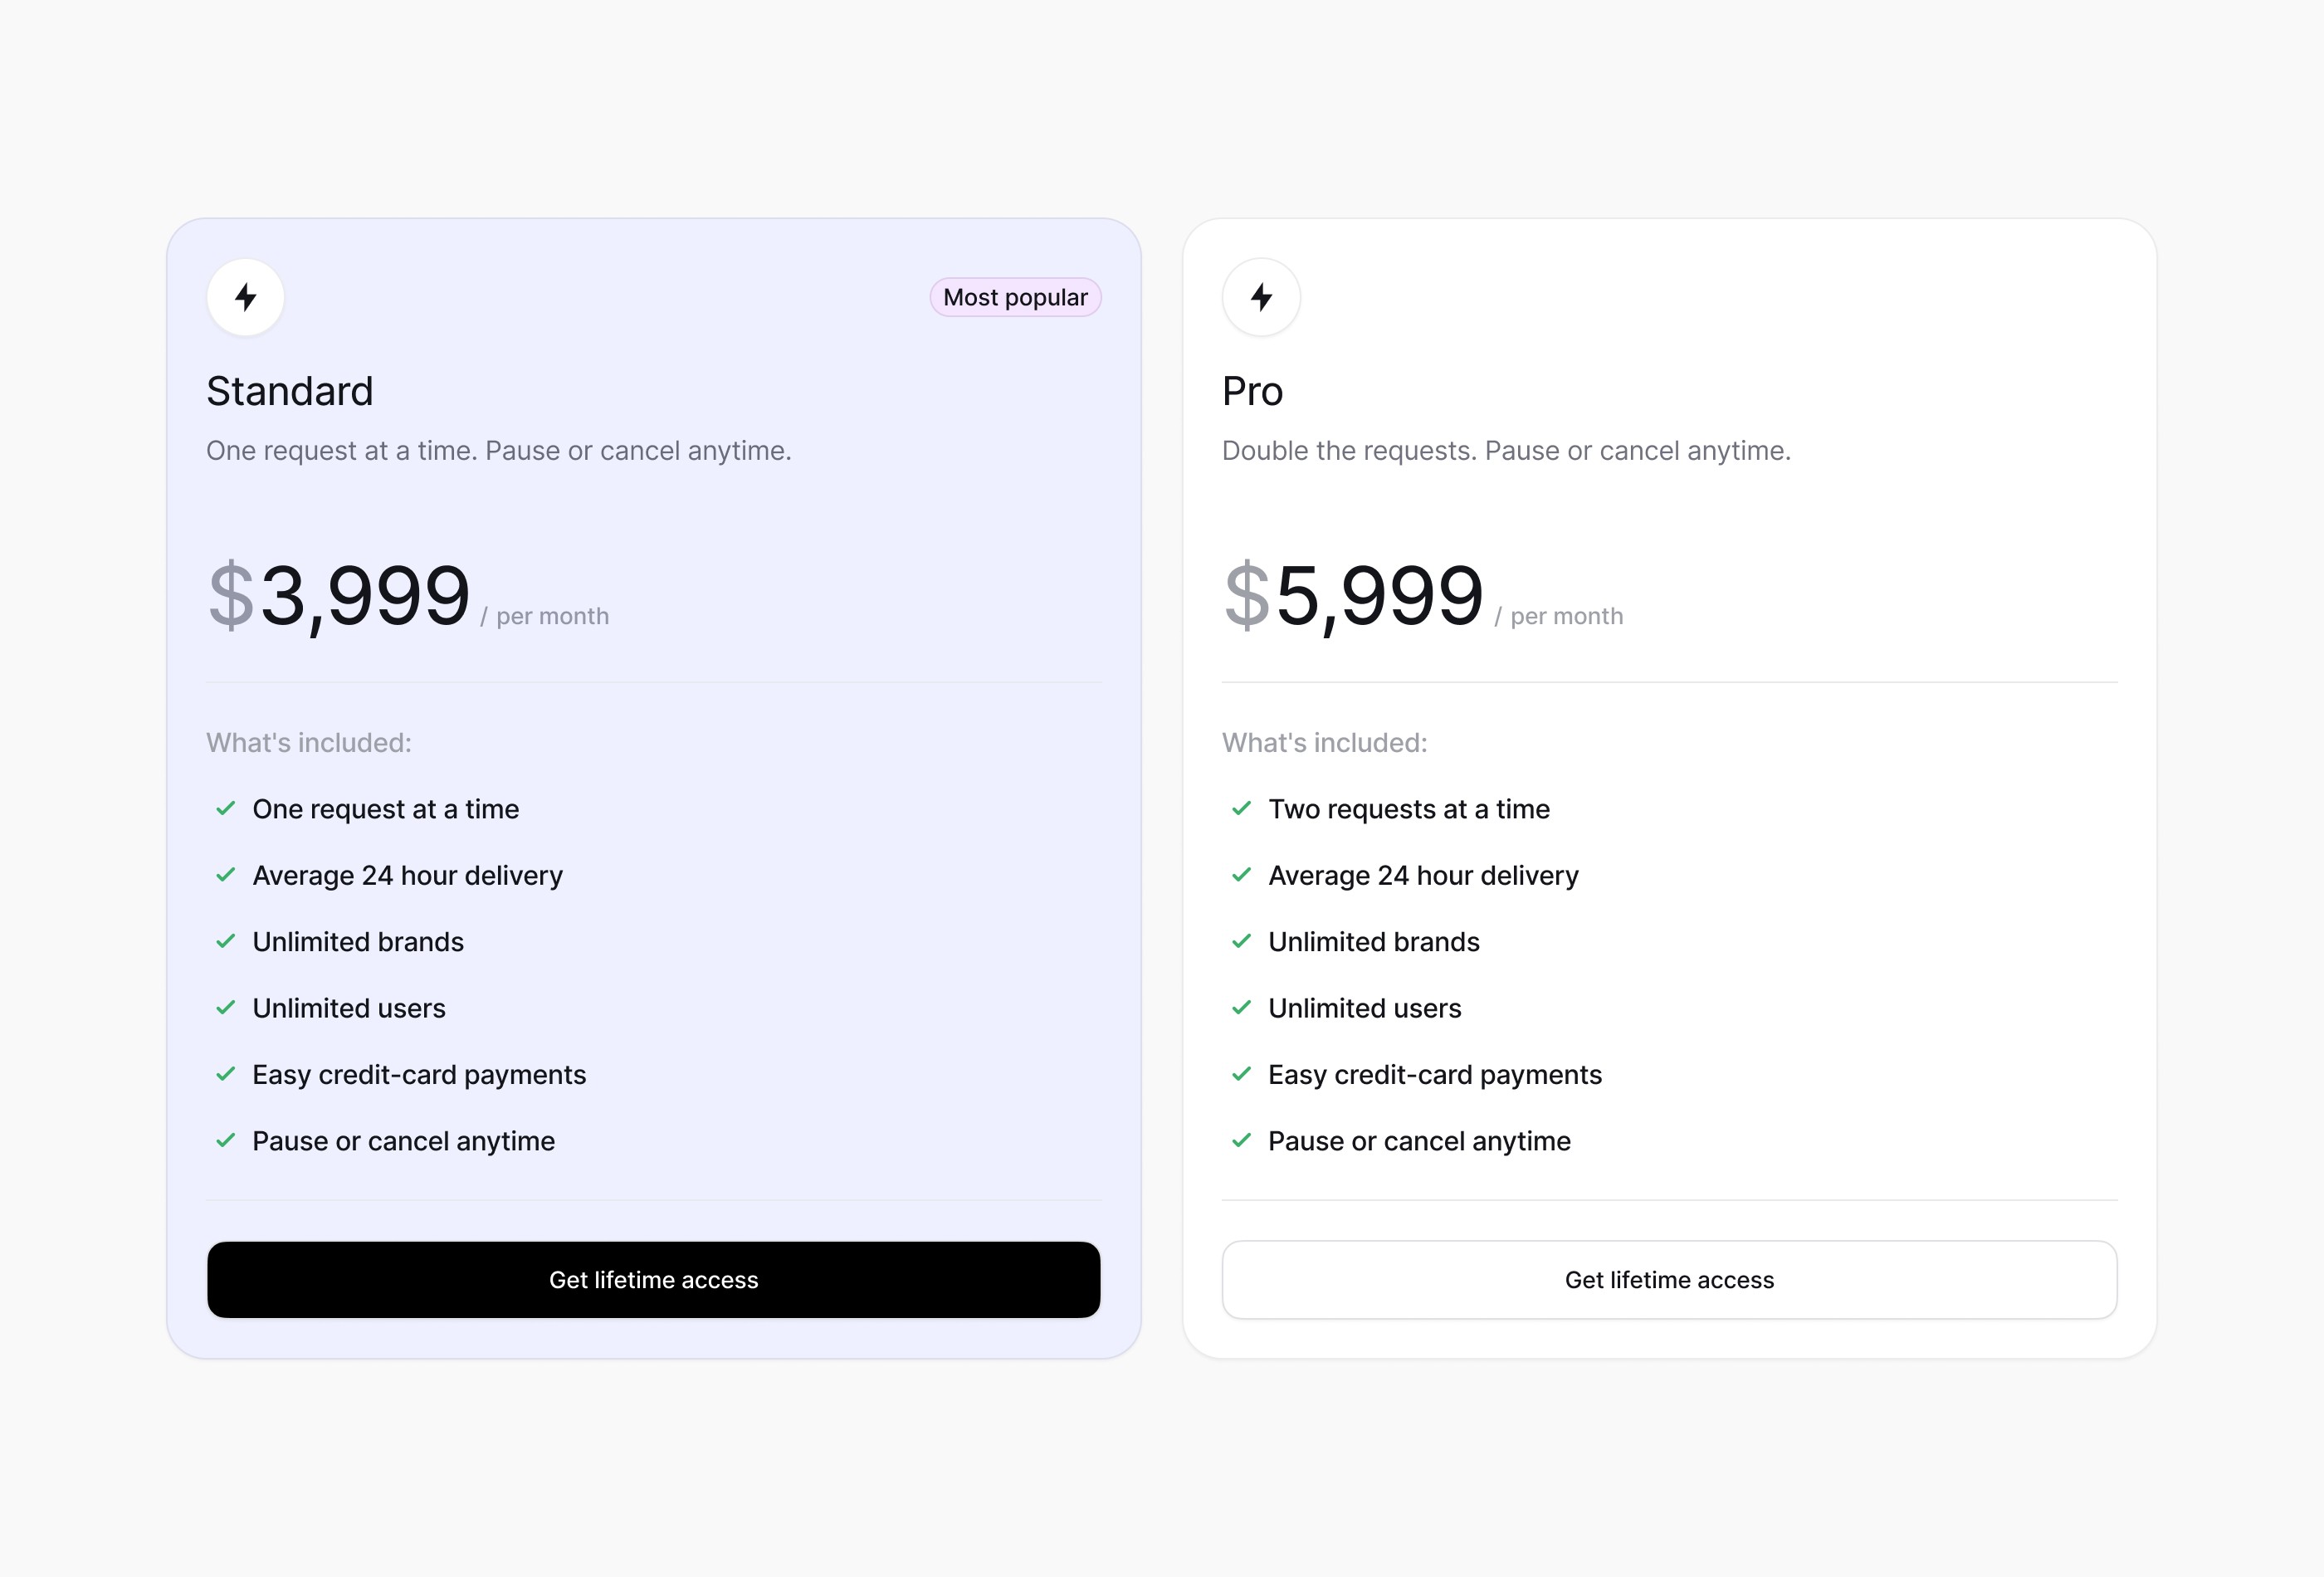Click the $5,999 price on Pro

[x=1354, y=597]
